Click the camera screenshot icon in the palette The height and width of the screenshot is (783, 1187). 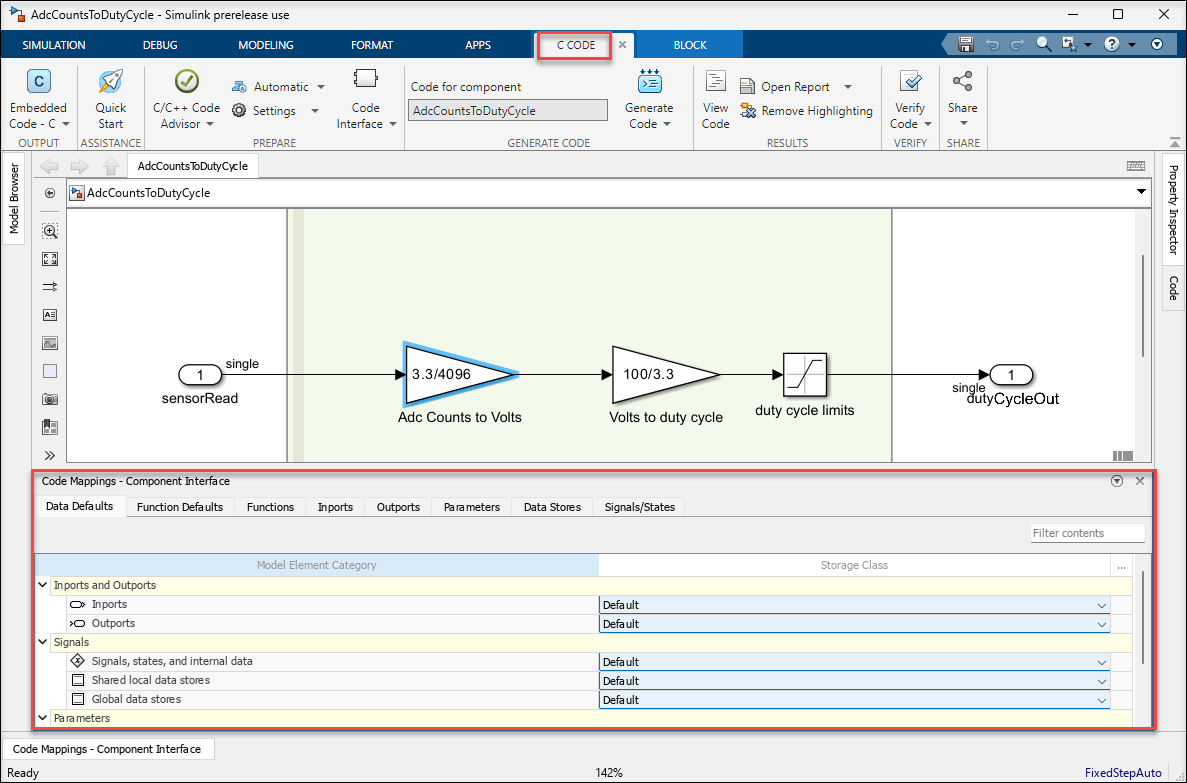(x=49, y=399)
